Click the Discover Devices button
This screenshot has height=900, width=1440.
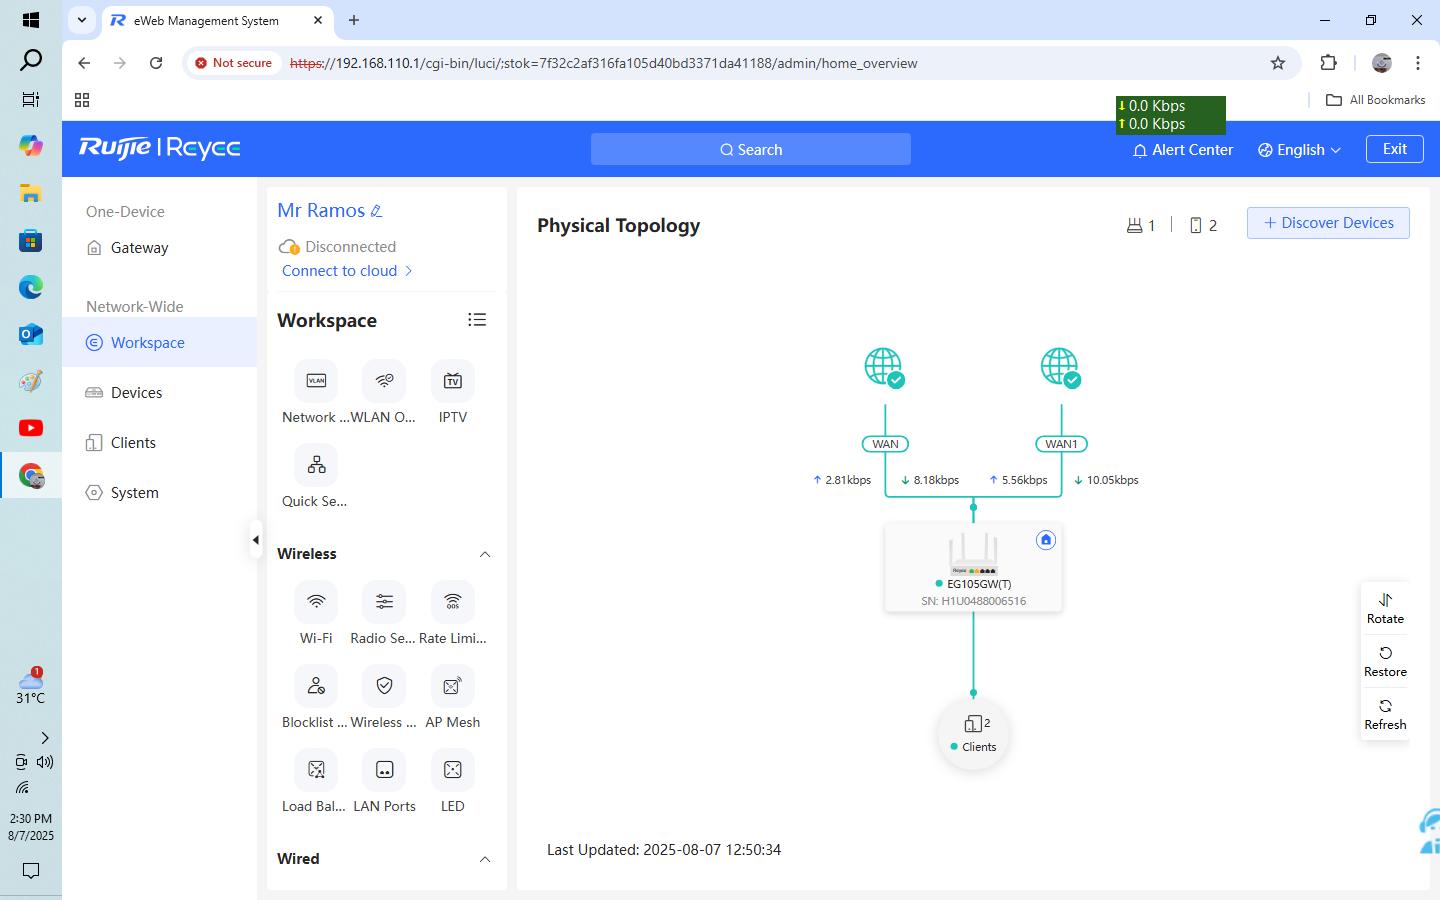tap(1328, 223)
